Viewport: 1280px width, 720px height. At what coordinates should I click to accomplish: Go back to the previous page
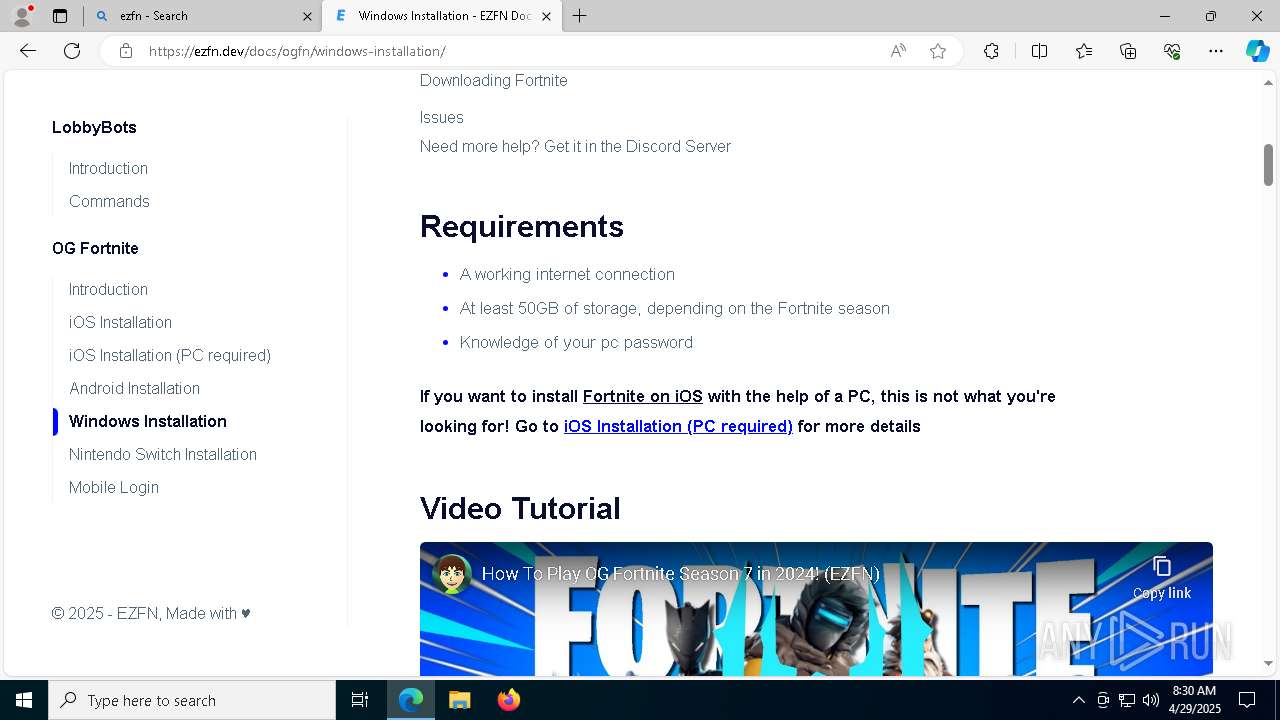coord(28,51)
